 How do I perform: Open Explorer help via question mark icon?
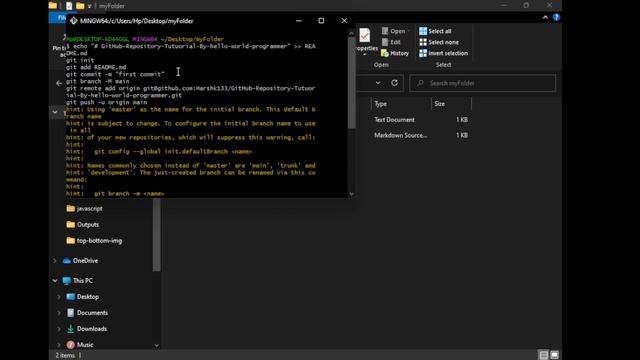tap(556, 18)
